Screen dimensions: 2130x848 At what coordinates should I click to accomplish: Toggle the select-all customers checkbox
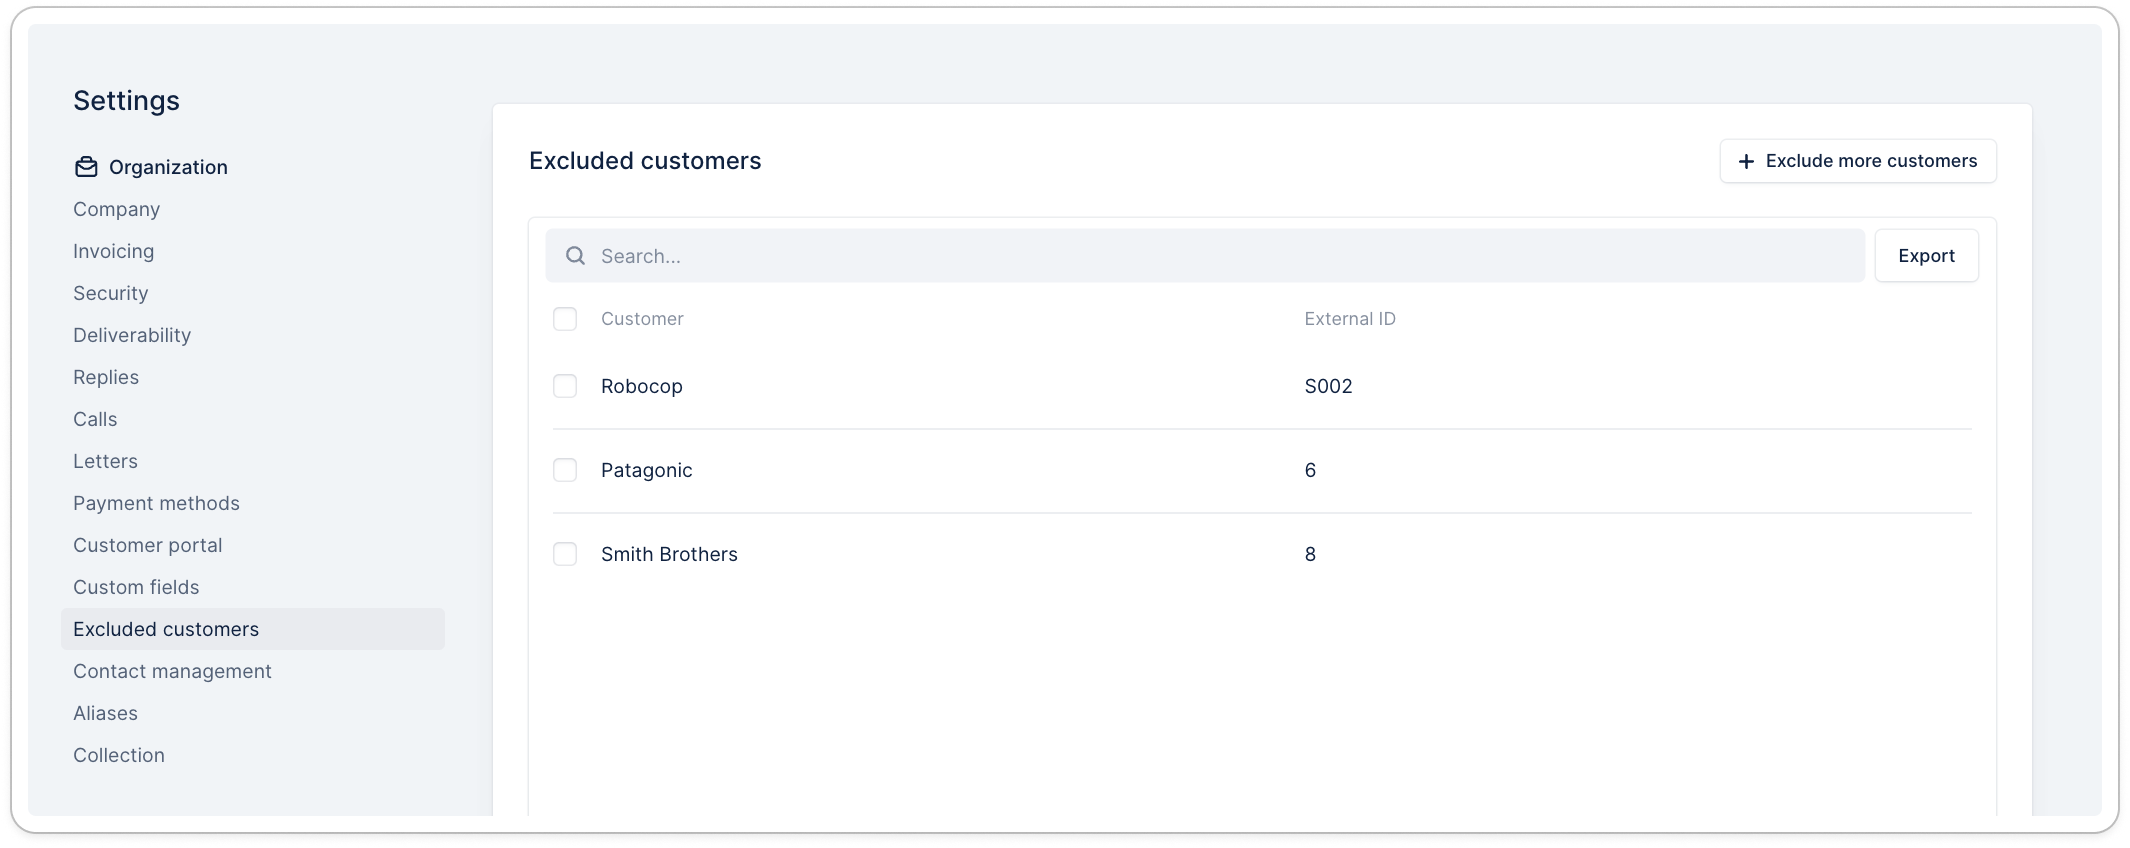point(565,319)
